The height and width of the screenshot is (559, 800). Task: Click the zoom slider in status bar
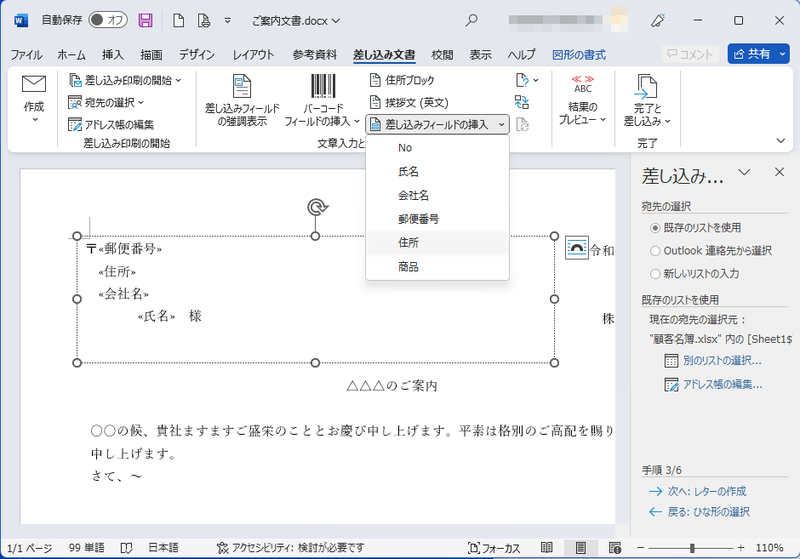coord(692,548)
